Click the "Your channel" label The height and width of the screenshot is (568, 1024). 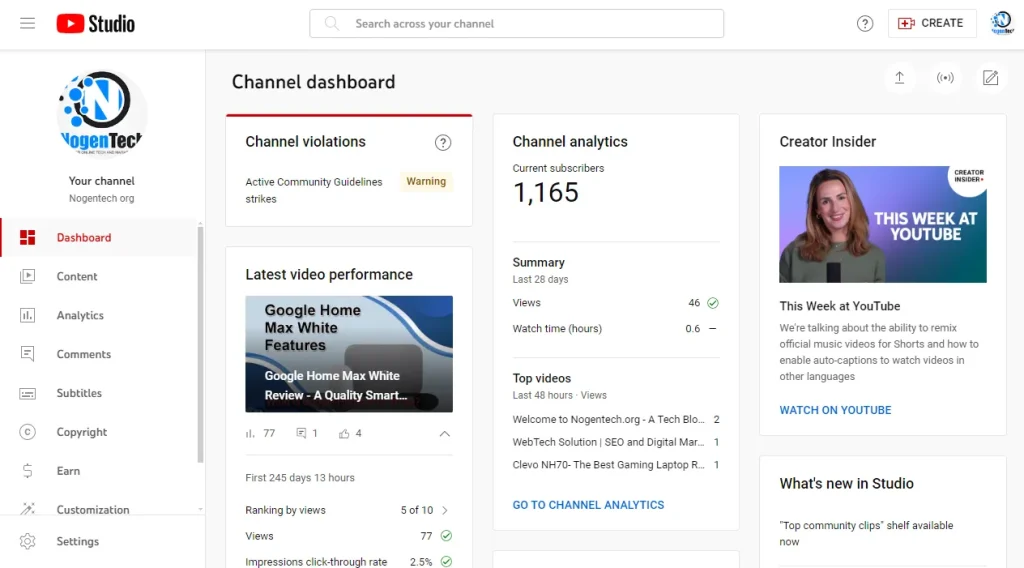[101, 181]
